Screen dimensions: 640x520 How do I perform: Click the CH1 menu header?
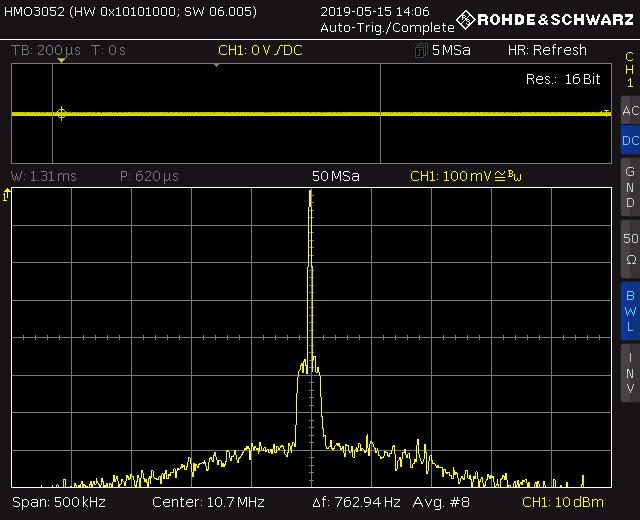click(x=629, y=69)
